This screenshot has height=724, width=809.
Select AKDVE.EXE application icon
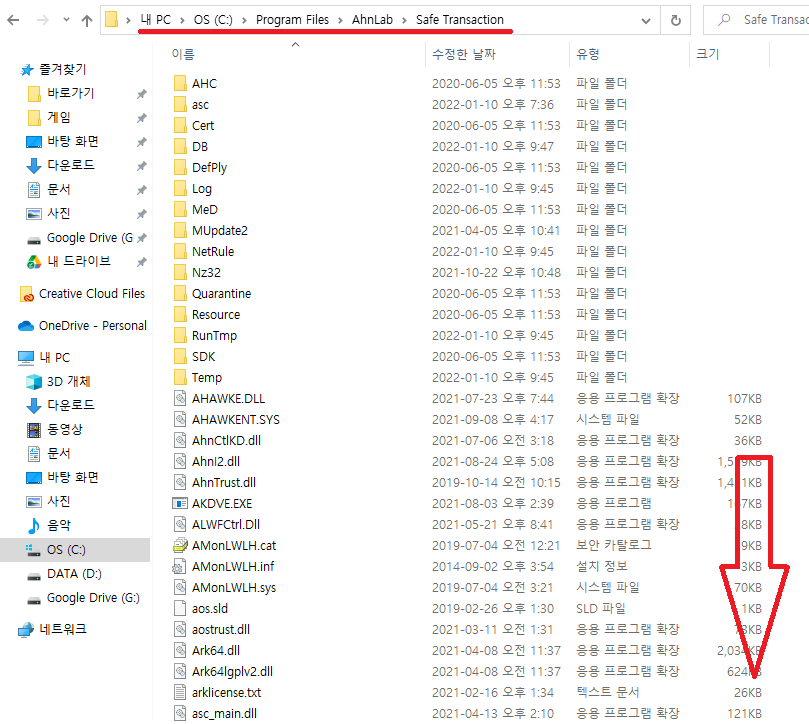180,504
